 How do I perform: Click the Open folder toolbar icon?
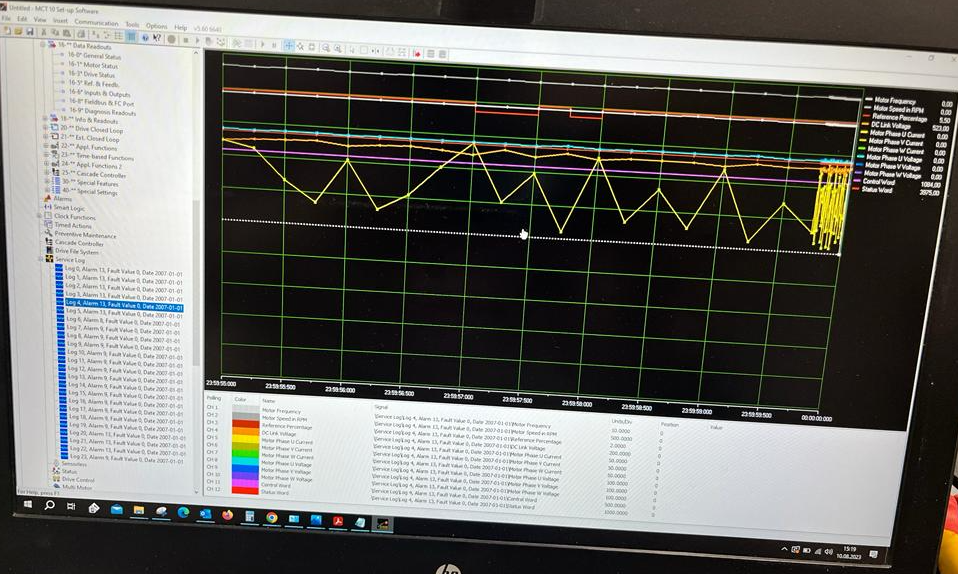click(19, 31)
